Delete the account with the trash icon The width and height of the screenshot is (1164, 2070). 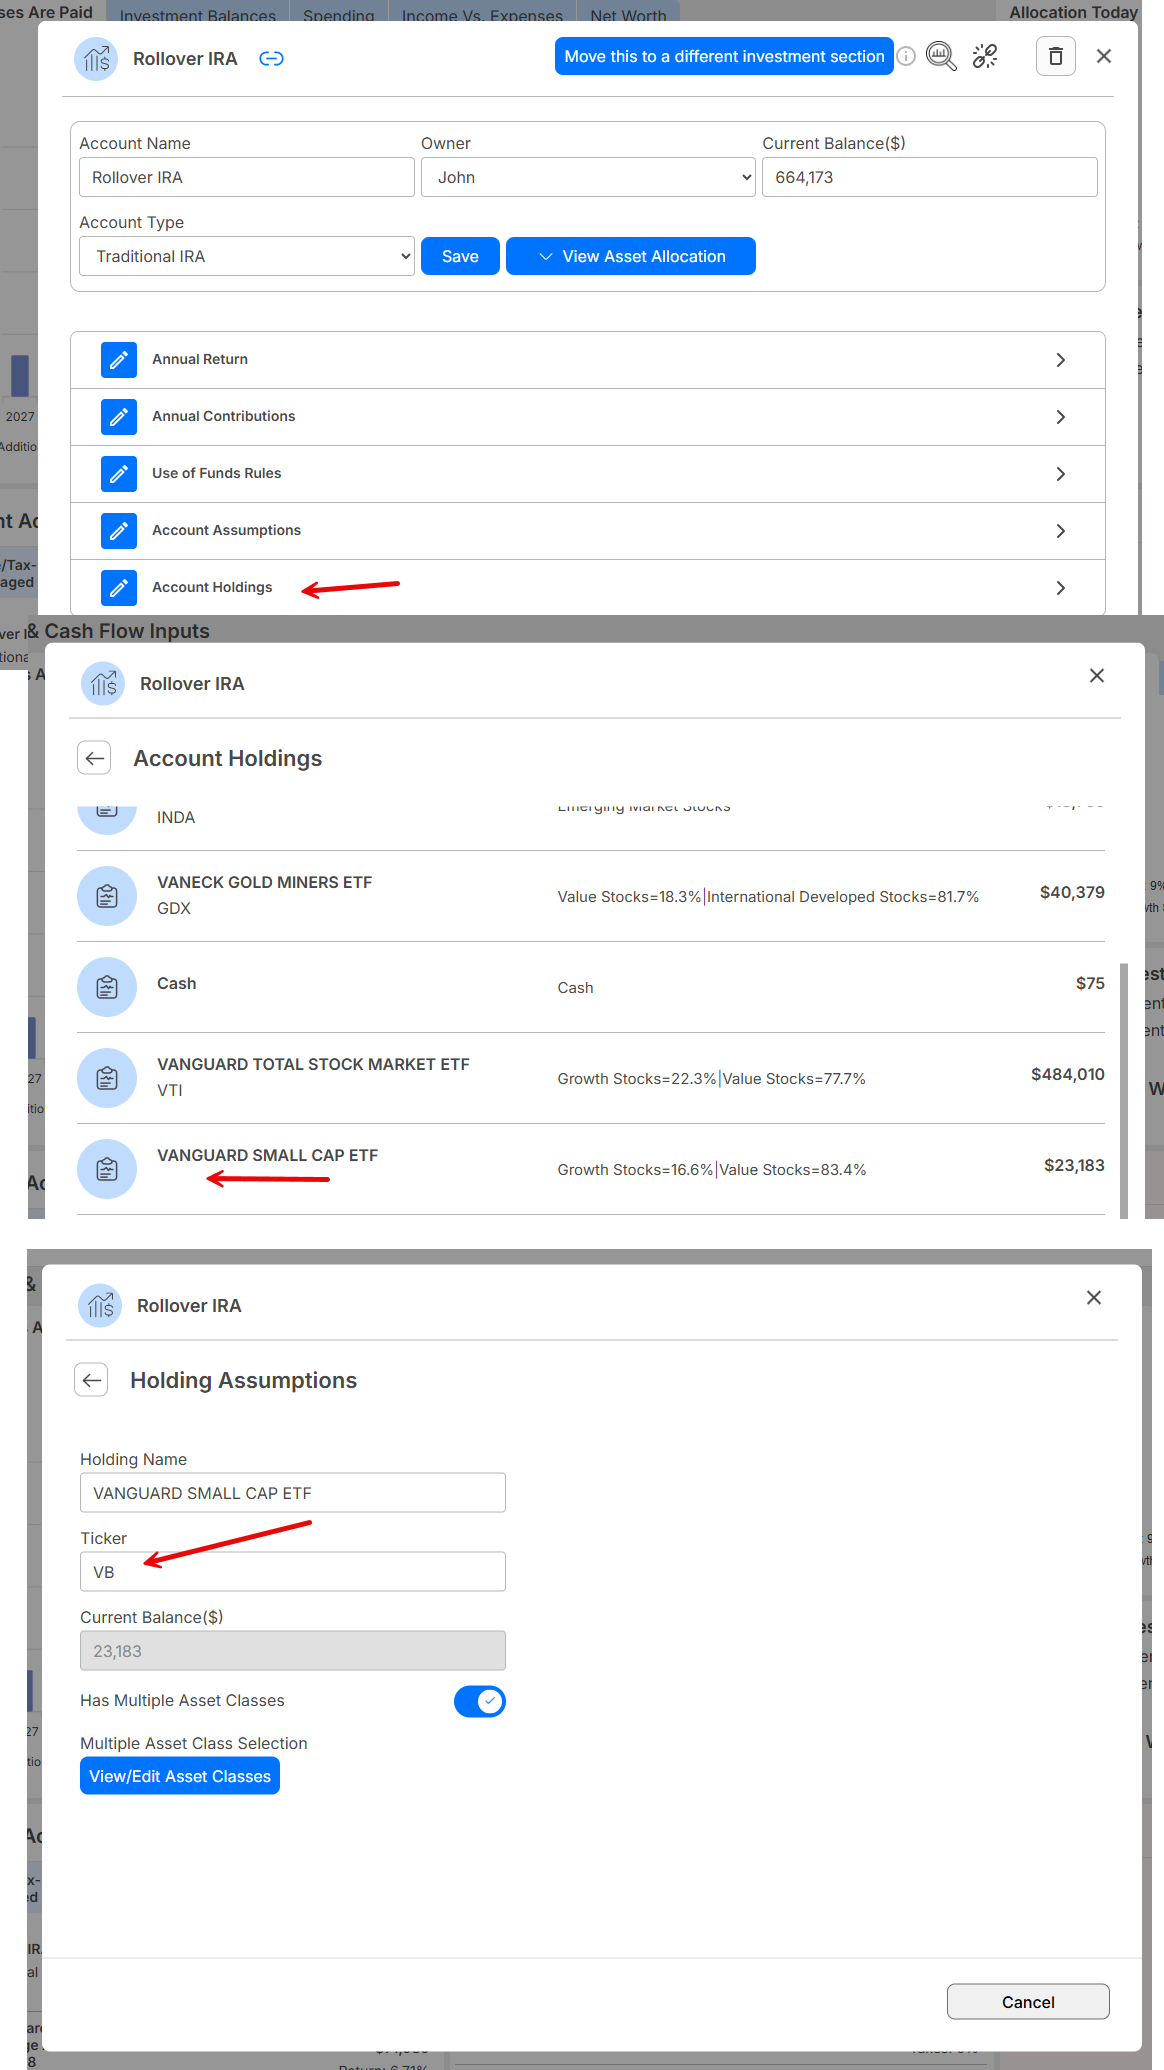[x=1055, y=56]
